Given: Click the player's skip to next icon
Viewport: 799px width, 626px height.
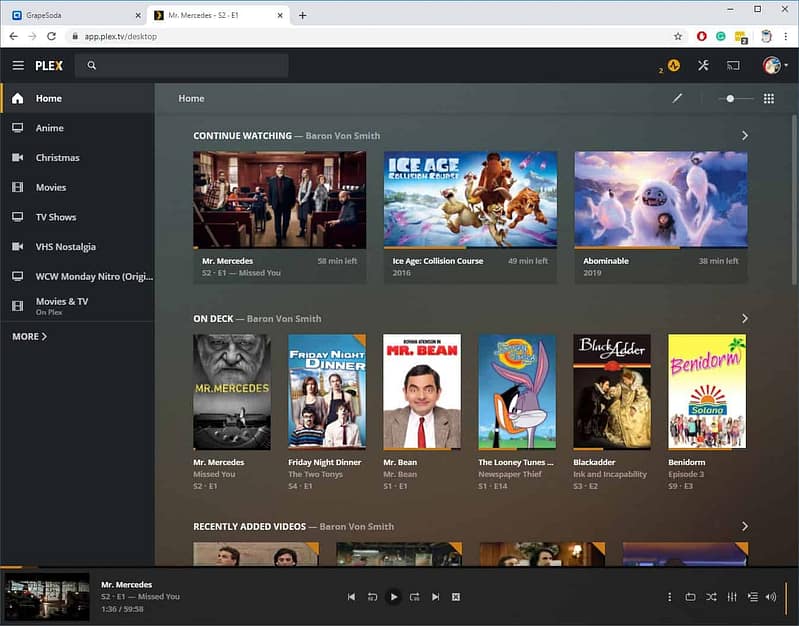Looking at the screenshot, I should coord(435,597).
